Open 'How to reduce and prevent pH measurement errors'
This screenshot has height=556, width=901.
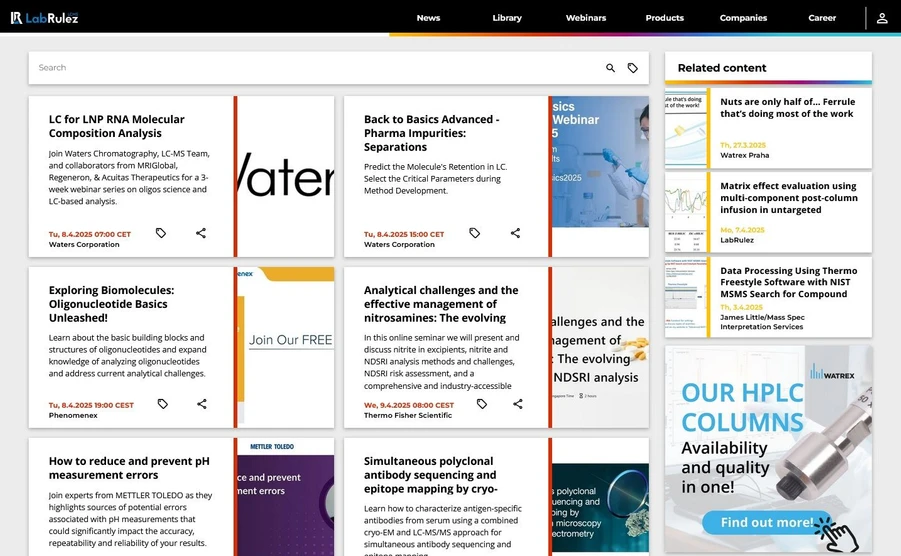[129, 468]
